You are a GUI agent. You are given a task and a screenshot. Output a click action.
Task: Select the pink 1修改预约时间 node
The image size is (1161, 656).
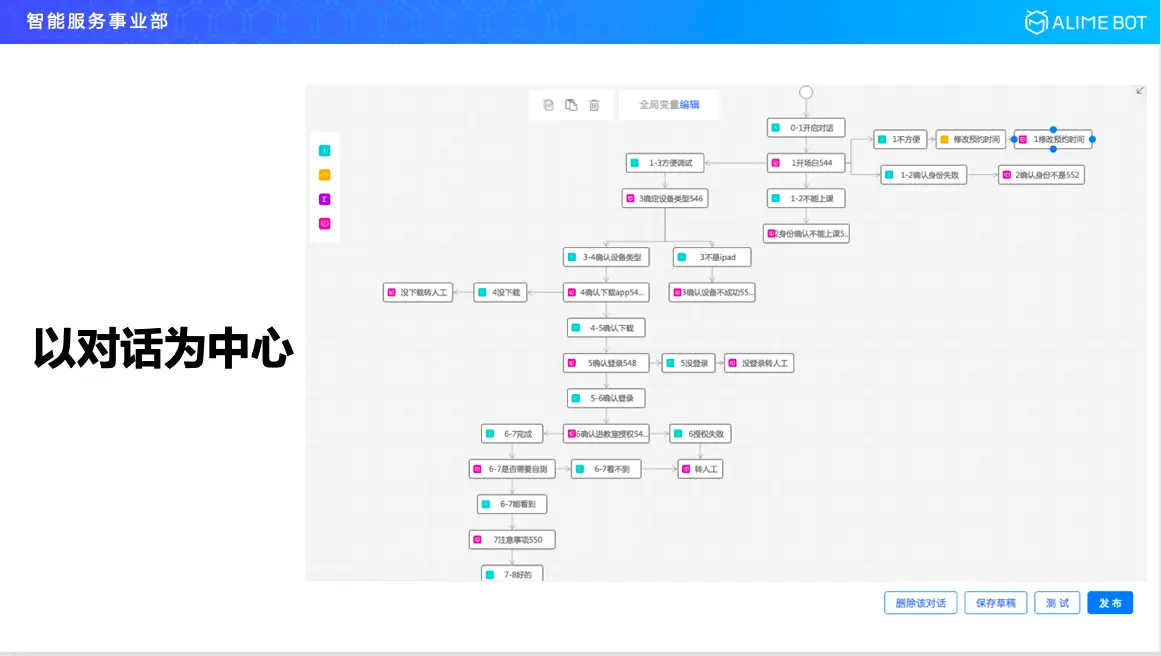(1053, 139)
